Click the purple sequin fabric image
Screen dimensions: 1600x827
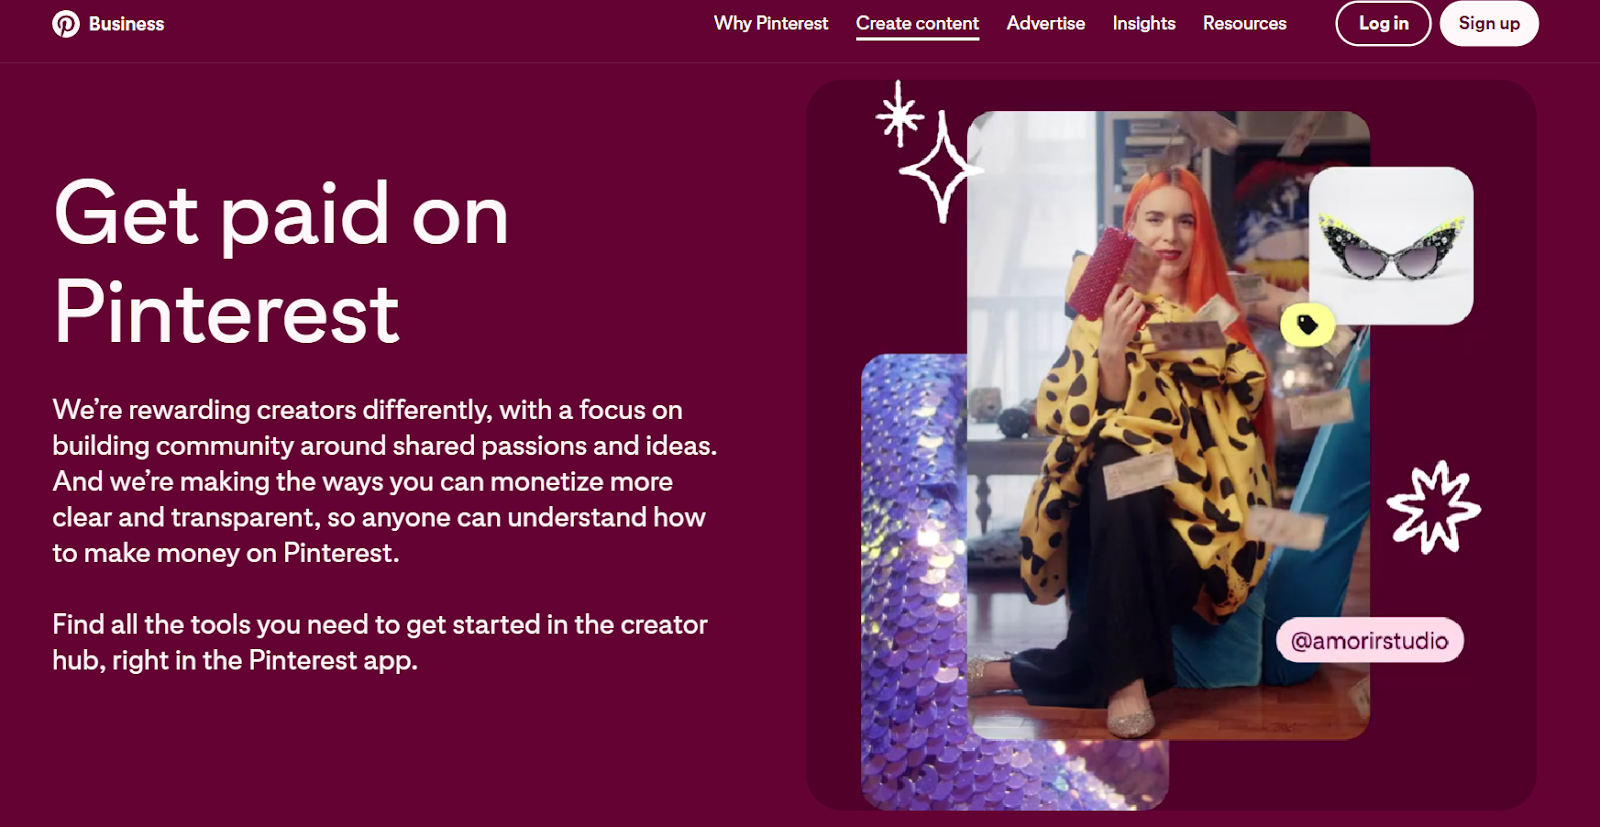915,580
